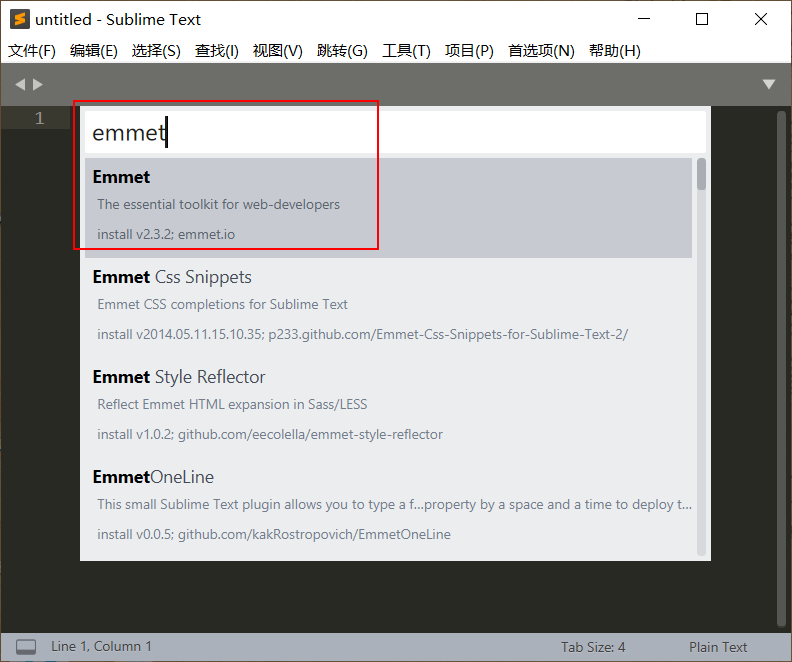Open the Plain Text syntax selector

[718, 647]
